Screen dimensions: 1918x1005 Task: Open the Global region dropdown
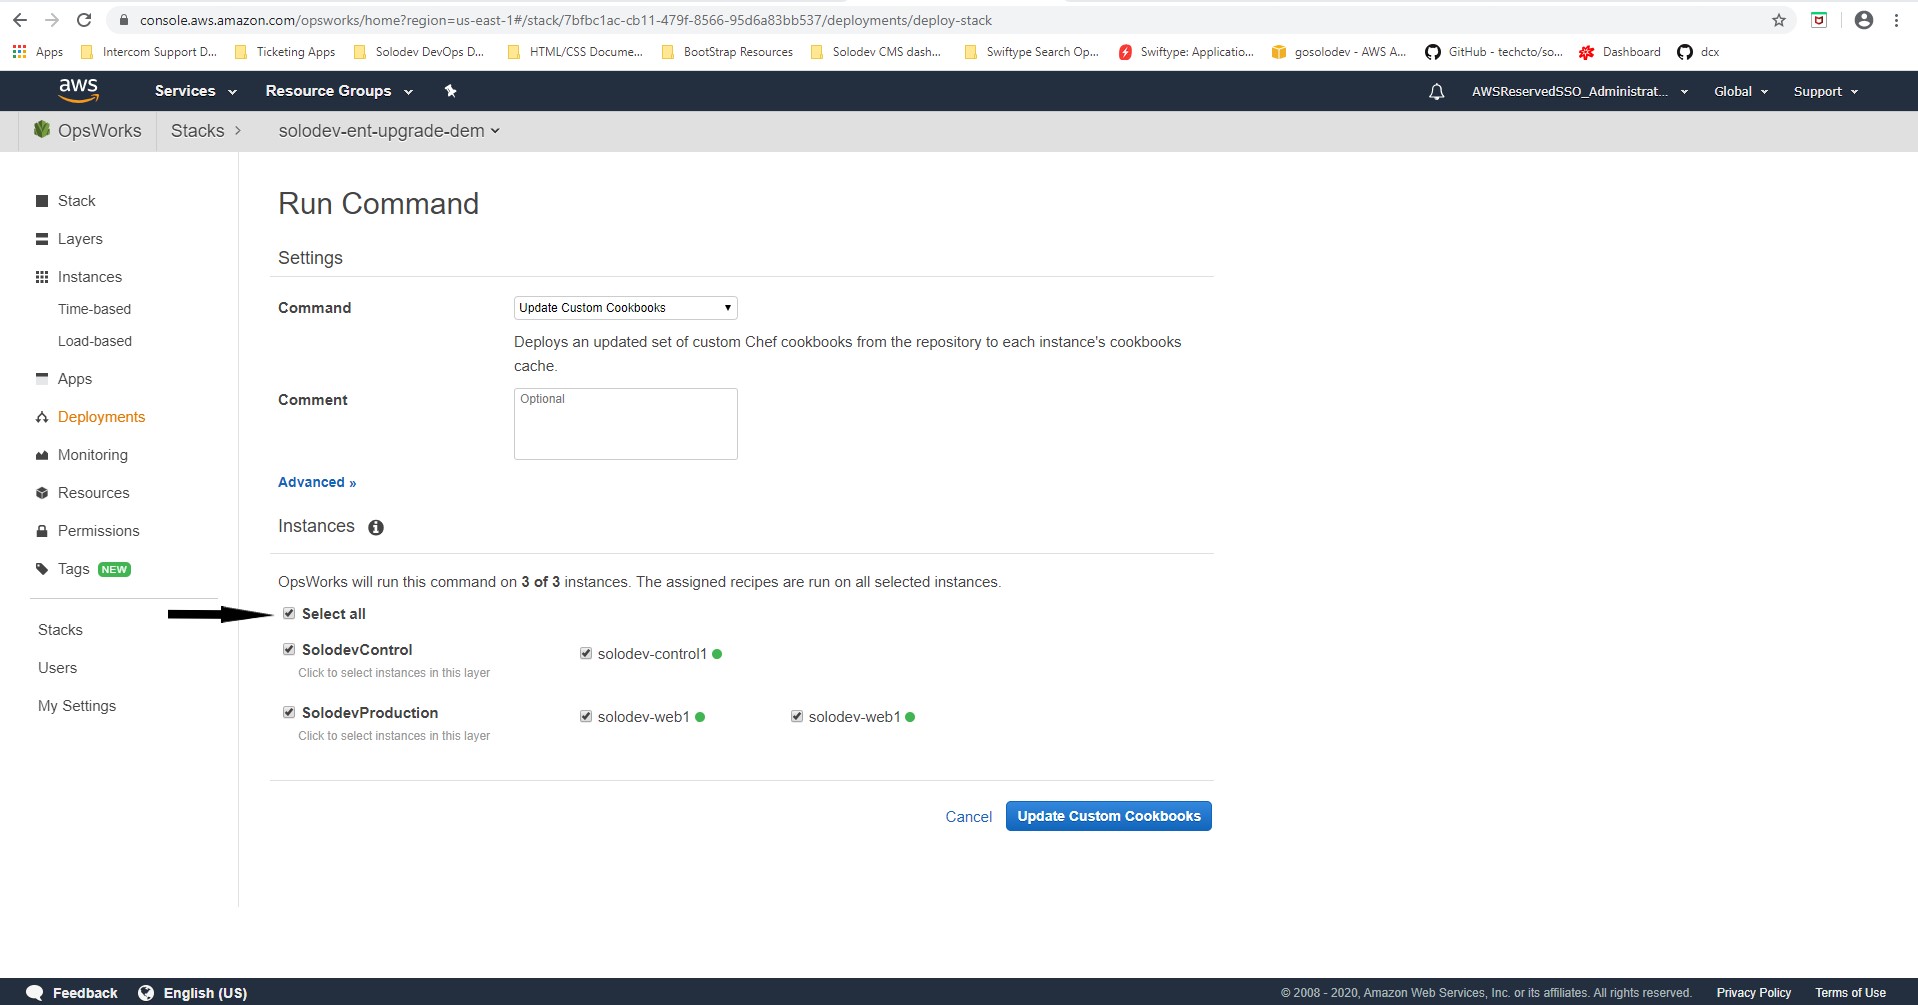click(1741, 91)
